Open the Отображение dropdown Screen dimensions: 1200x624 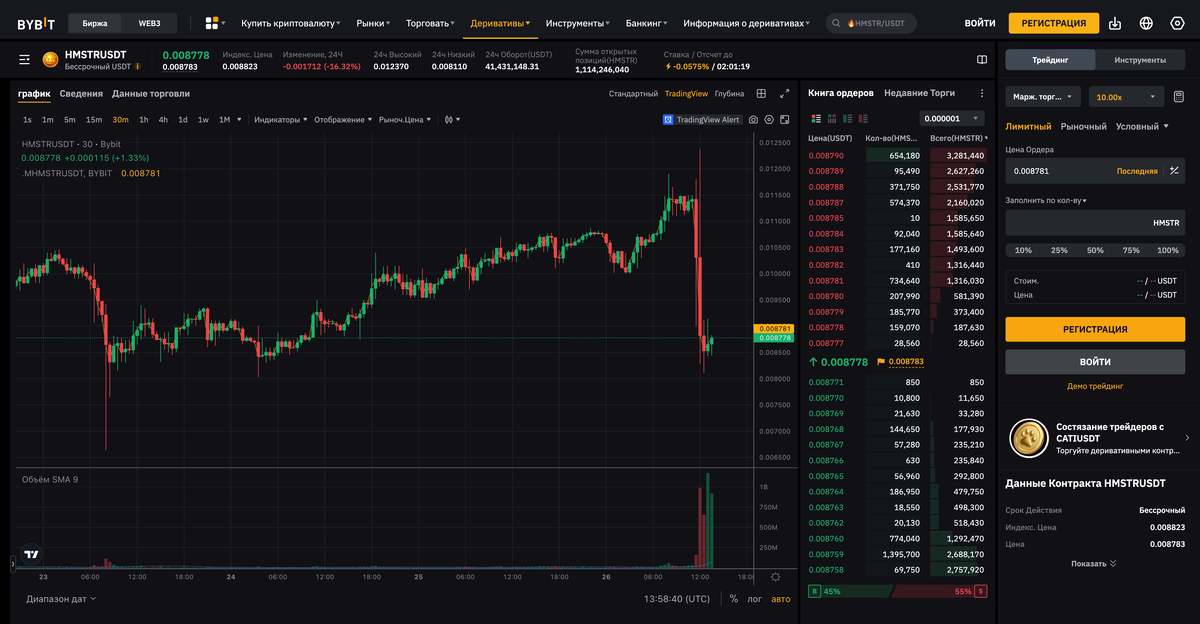click(343, 119)
